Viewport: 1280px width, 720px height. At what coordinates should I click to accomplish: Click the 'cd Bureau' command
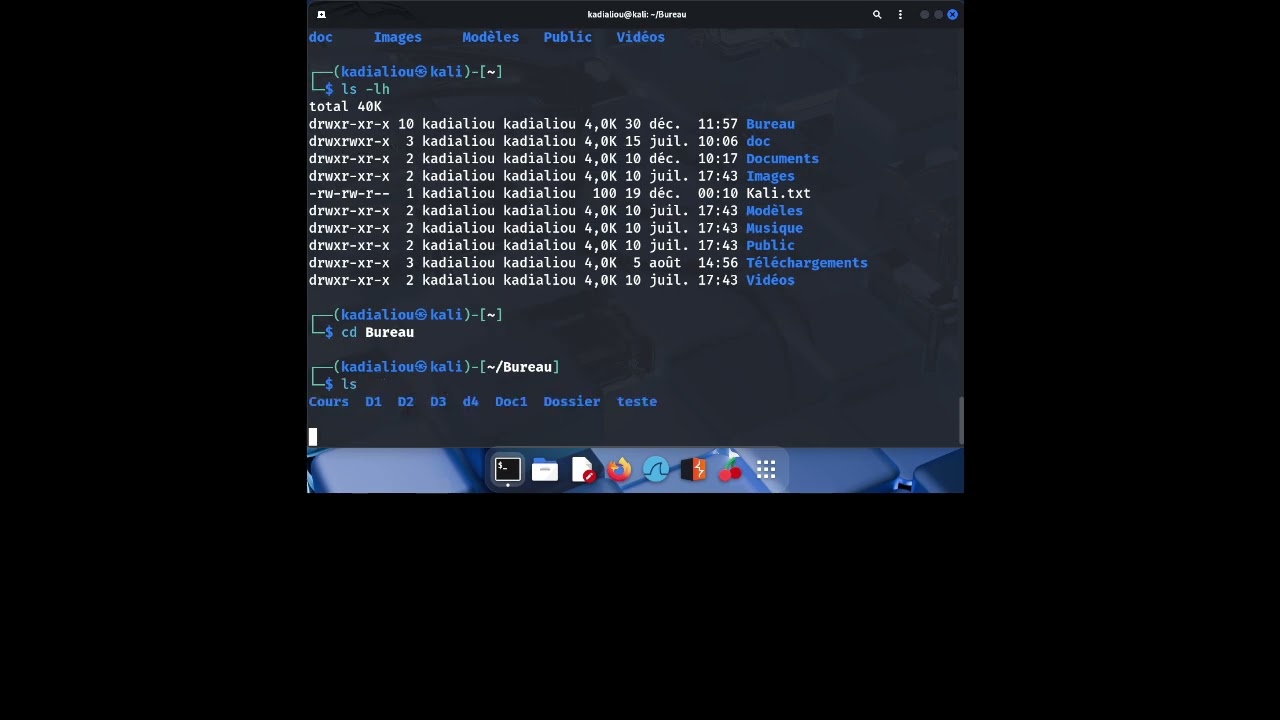coord(377,332)
